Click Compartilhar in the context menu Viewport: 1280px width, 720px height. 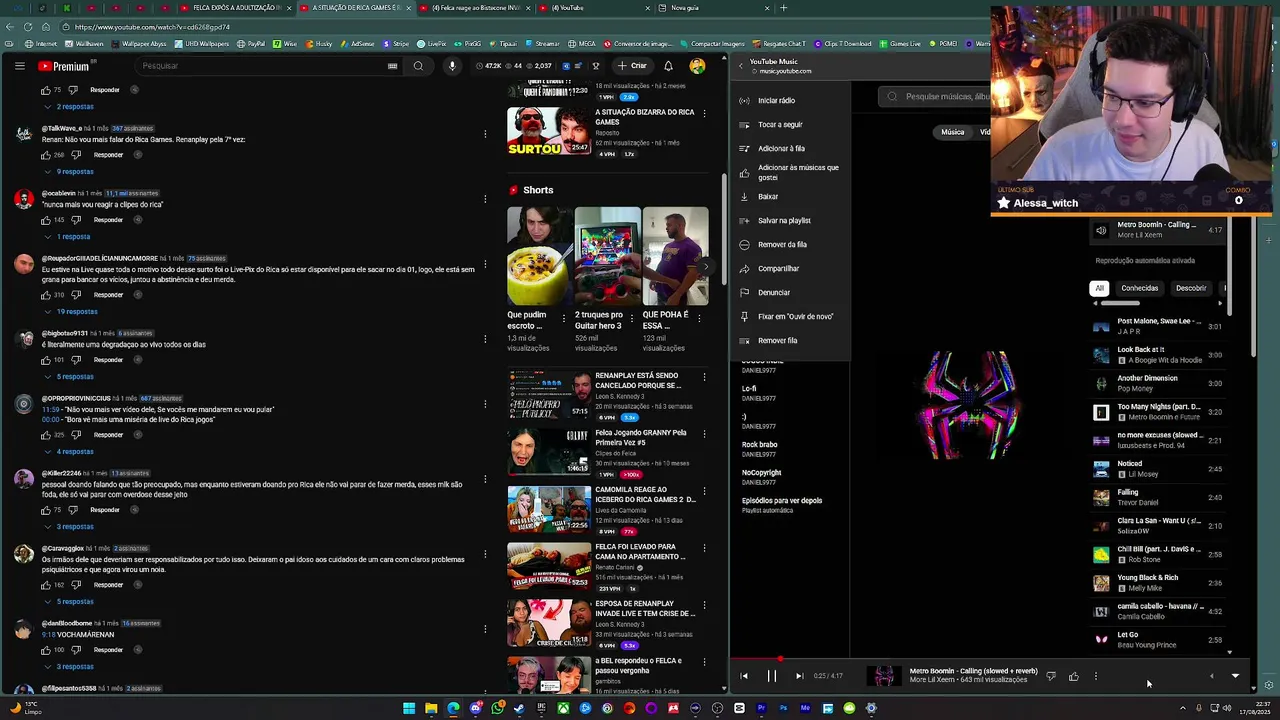(x=789, y=269)
